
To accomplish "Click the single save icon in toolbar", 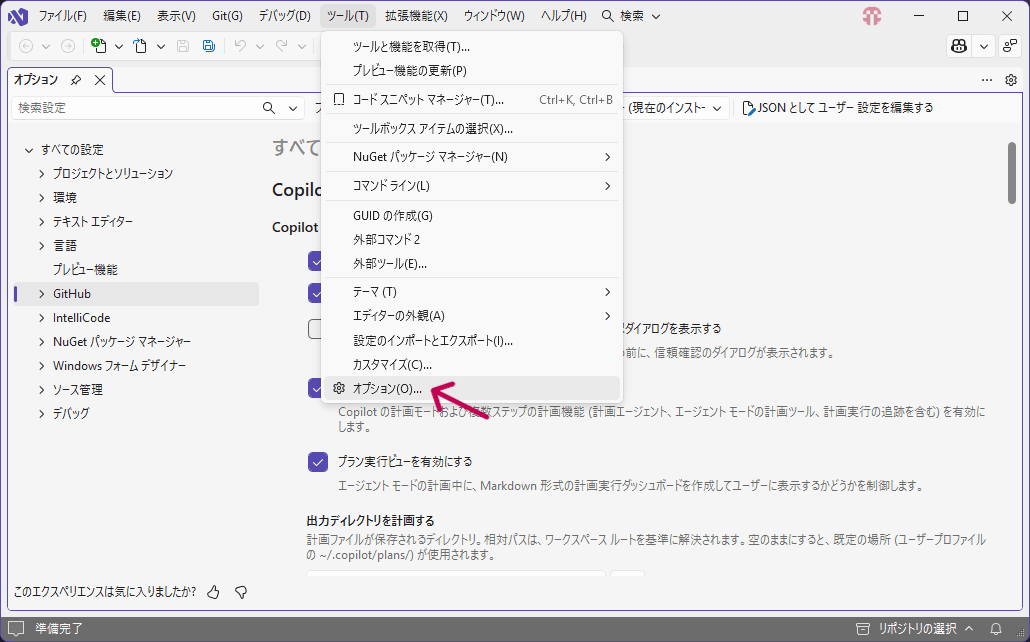I will (x=183, y=46).
